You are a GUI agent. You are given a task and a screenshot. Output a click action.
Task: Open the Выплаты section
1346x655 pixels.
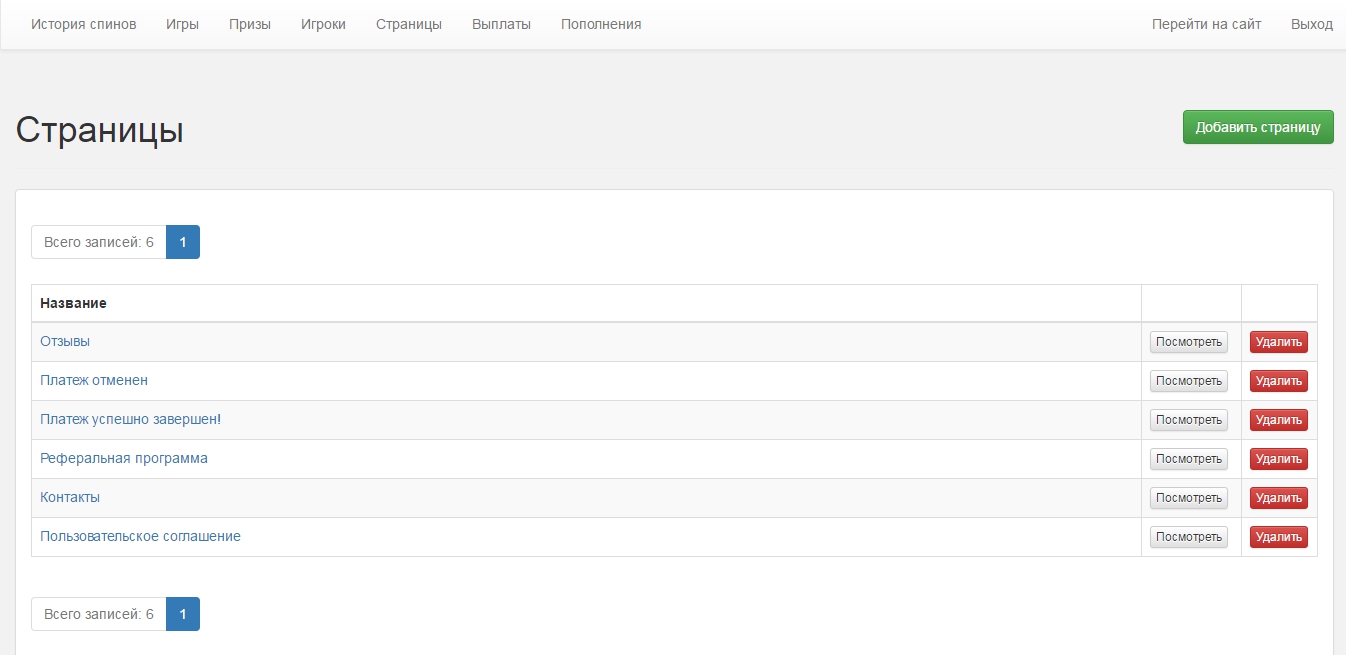(x=501, y=24)
